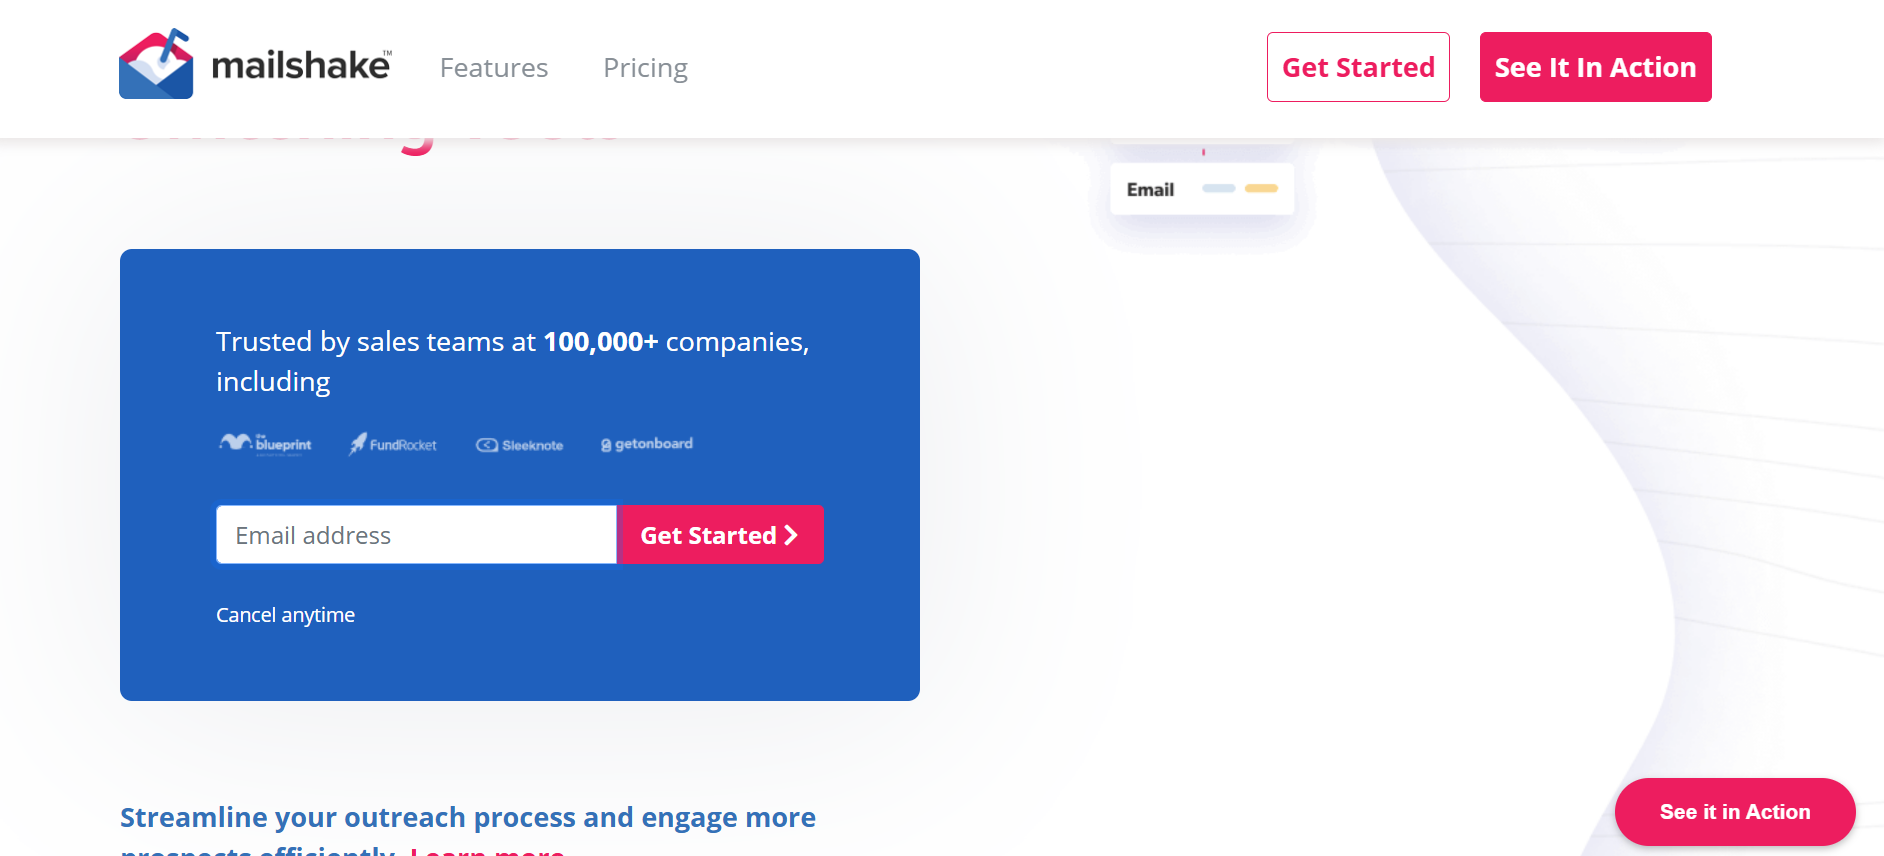Click the Cancel anytime text

click(x=285, y=615)
